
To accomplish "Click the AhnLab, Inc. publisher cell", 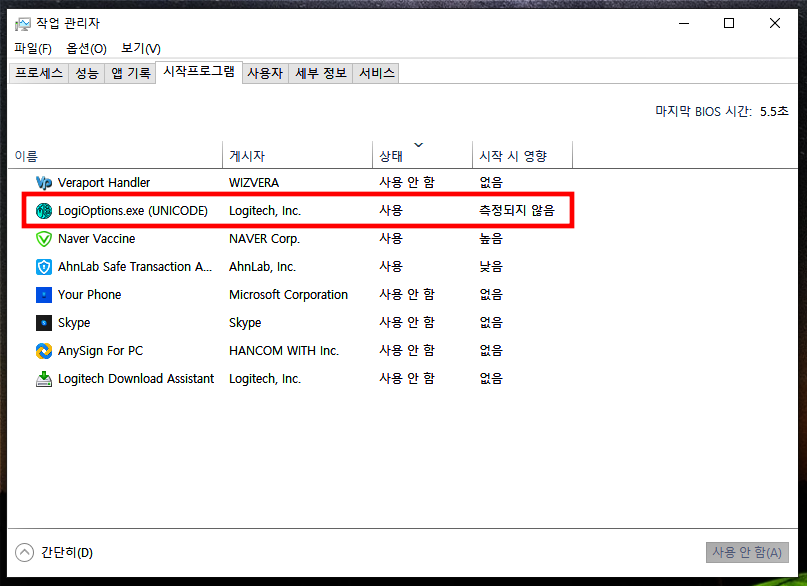I will (x=262, y=267).
